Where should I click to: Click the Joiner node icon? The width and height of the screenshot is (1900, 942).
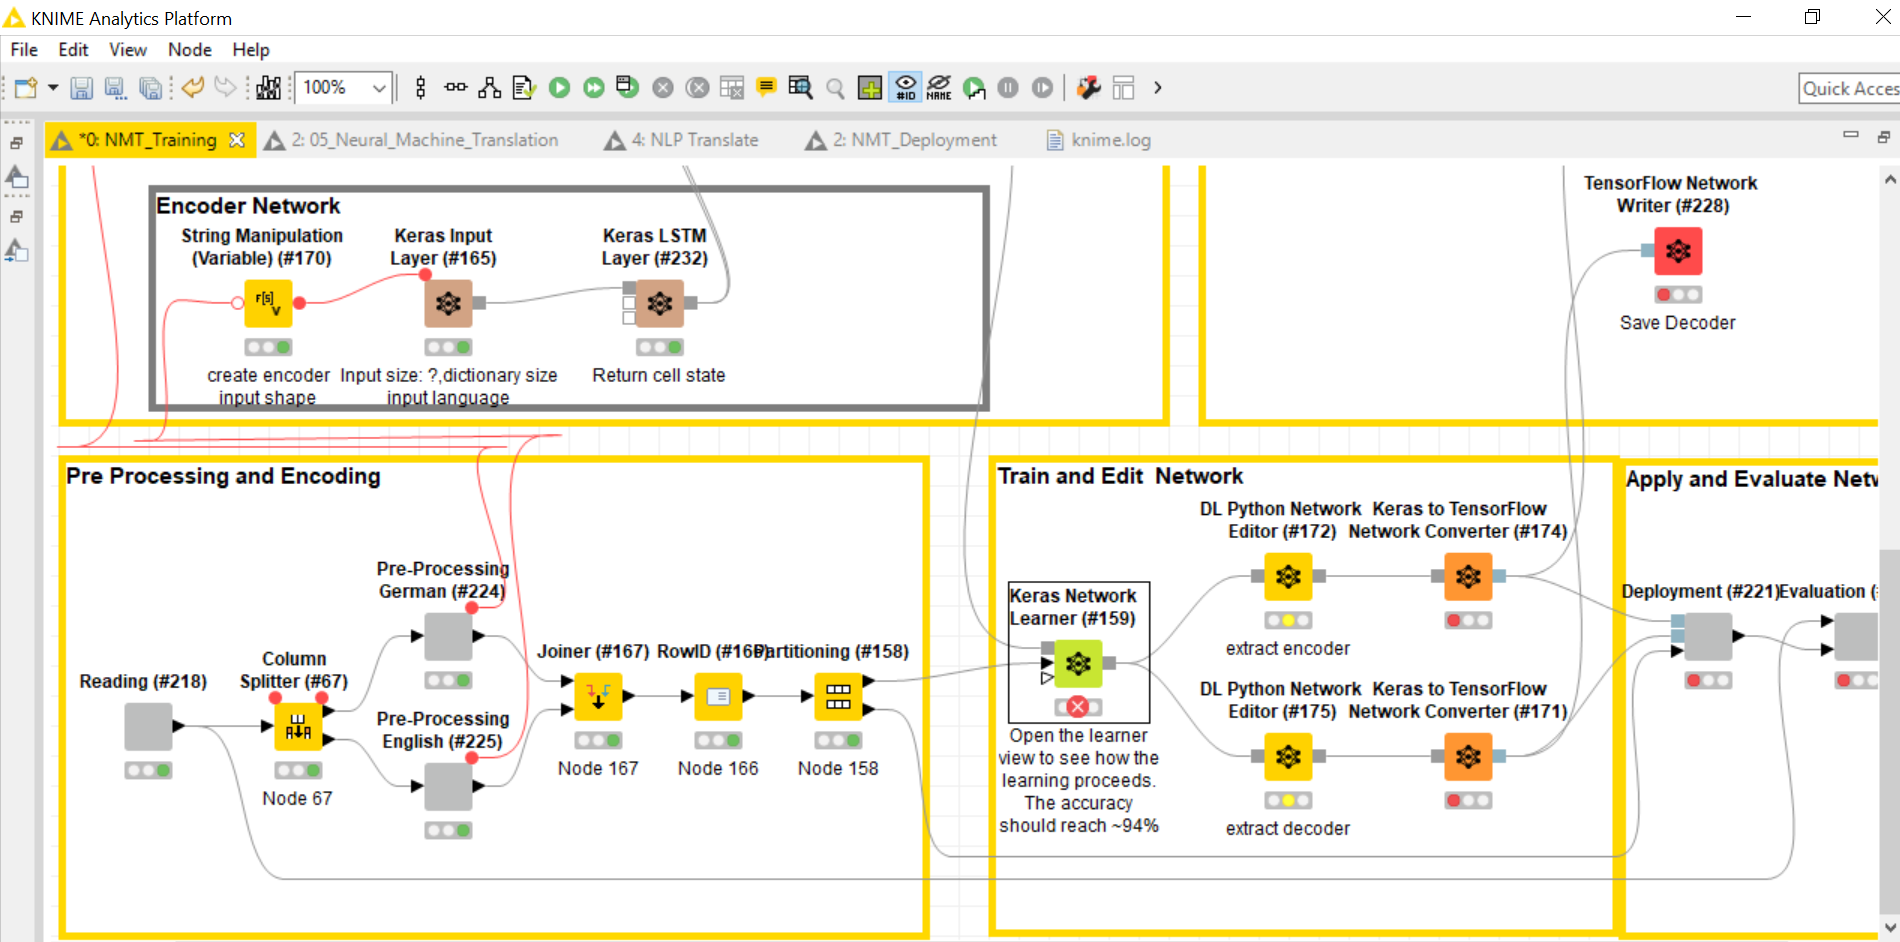[x=598, y=697]
